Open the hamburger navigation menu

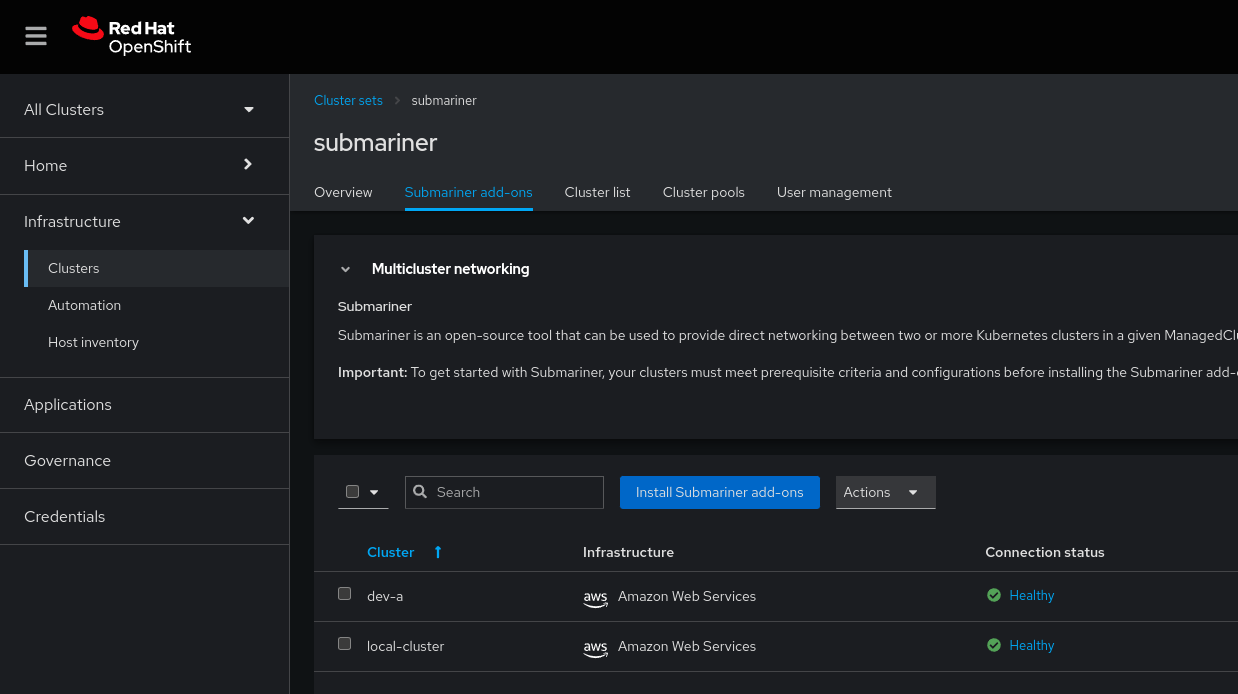(36, 36)
